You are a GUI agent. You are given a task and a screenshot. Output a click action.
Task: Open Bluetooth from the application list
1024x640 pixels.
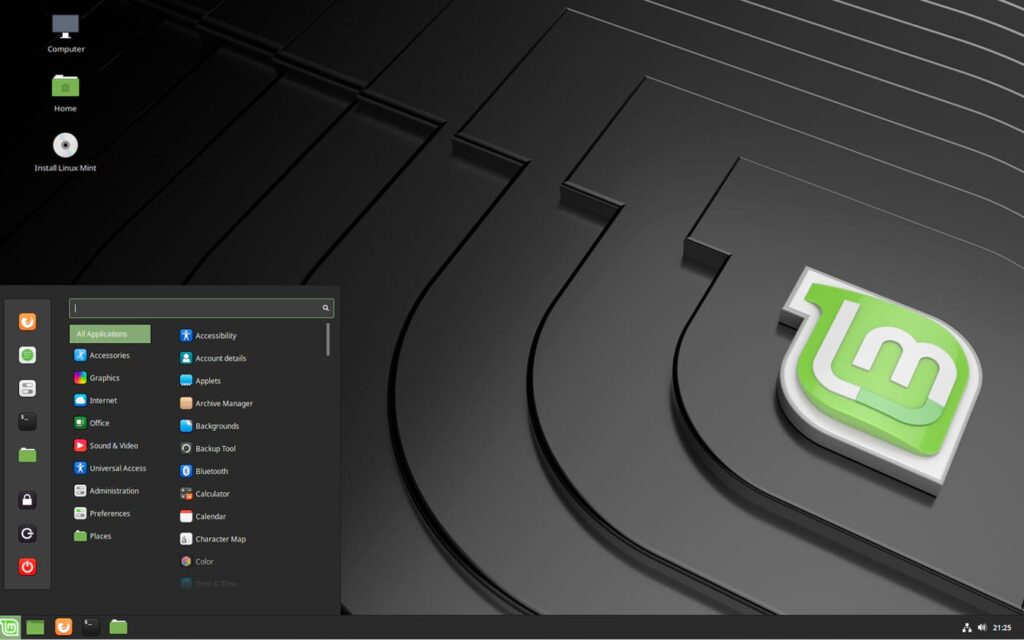pos(204,471)
